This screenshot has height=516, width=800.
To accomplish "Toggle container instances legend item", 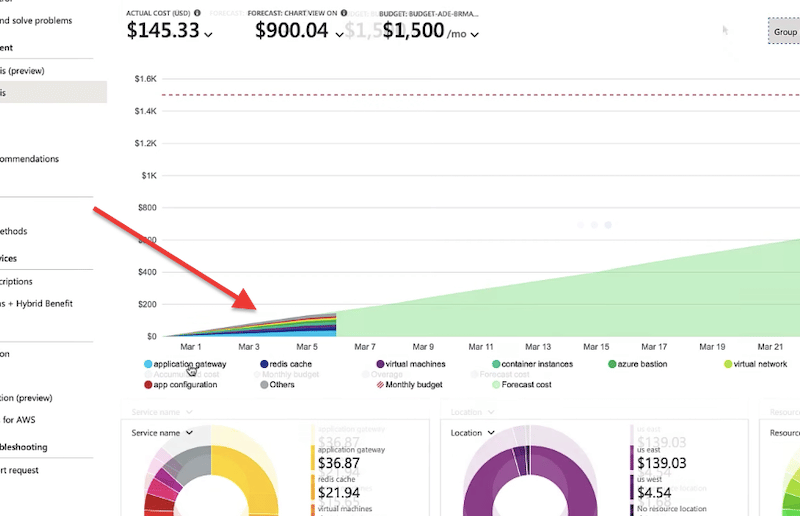I will point(532,364).
